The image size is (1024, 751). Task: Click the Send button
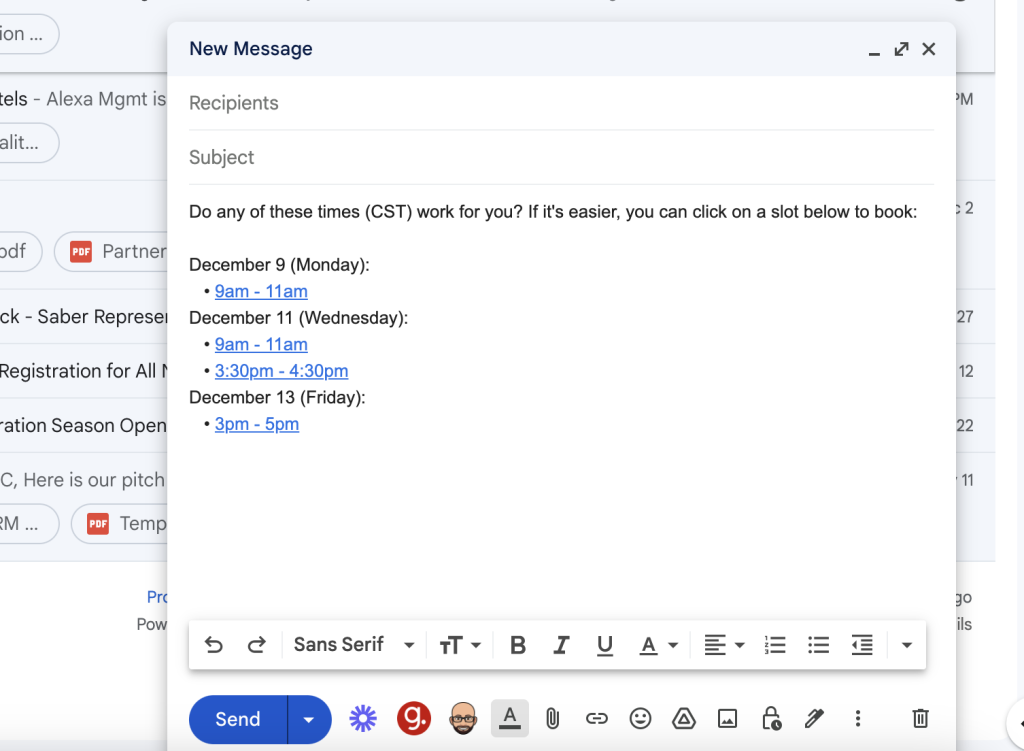coord(238,719)
